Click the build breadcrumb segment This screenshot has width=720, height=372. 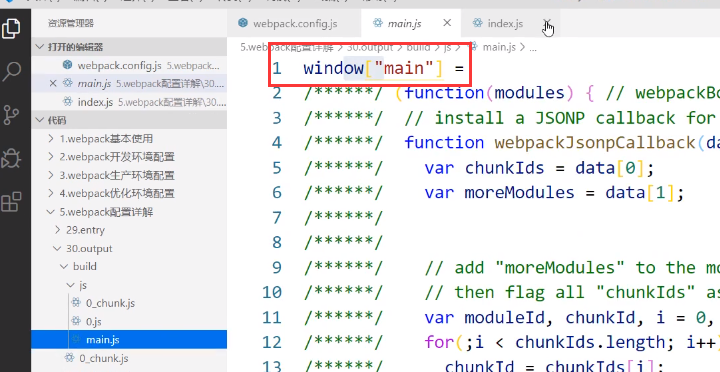418,47
